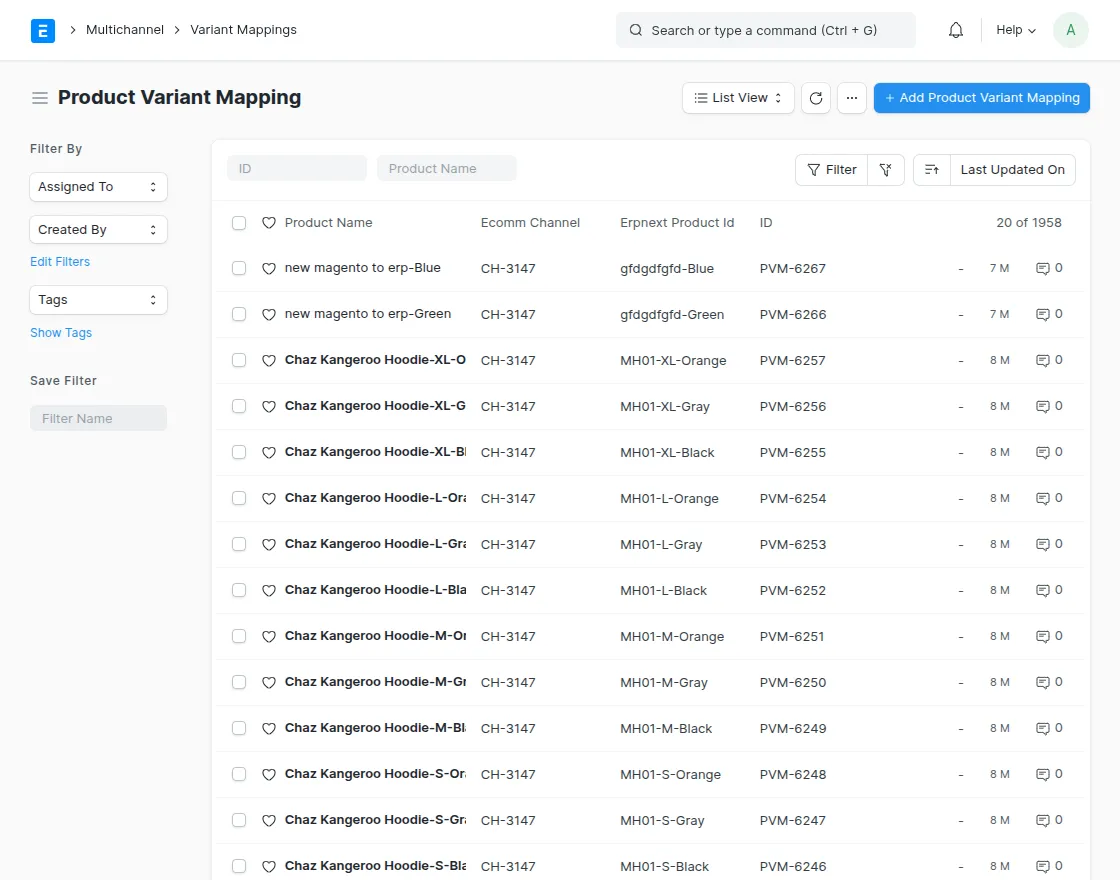Collapse the sidebar with the hamburger icon
Image resolution: width=1120 pixels, height=880 pixels.
coord(39,97)
